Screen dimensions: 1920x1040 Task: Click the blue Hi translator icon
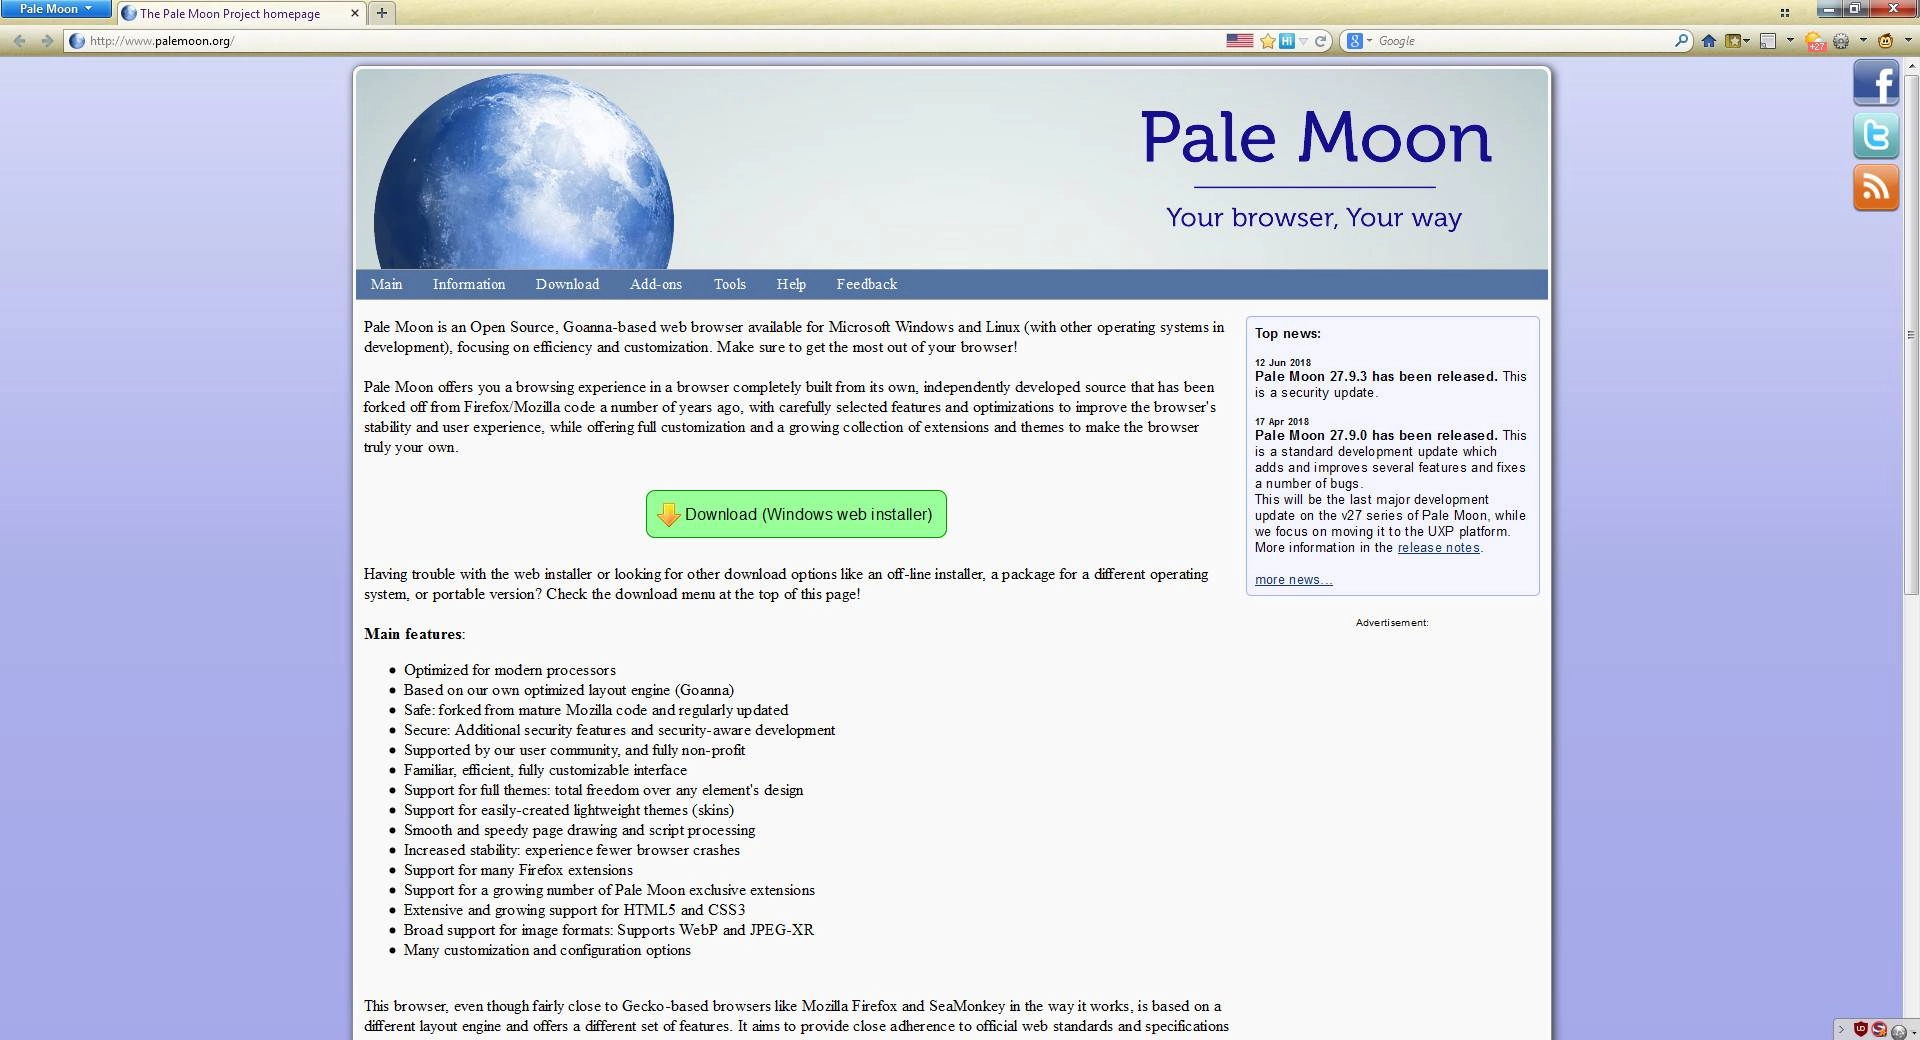click(1287, 41)
